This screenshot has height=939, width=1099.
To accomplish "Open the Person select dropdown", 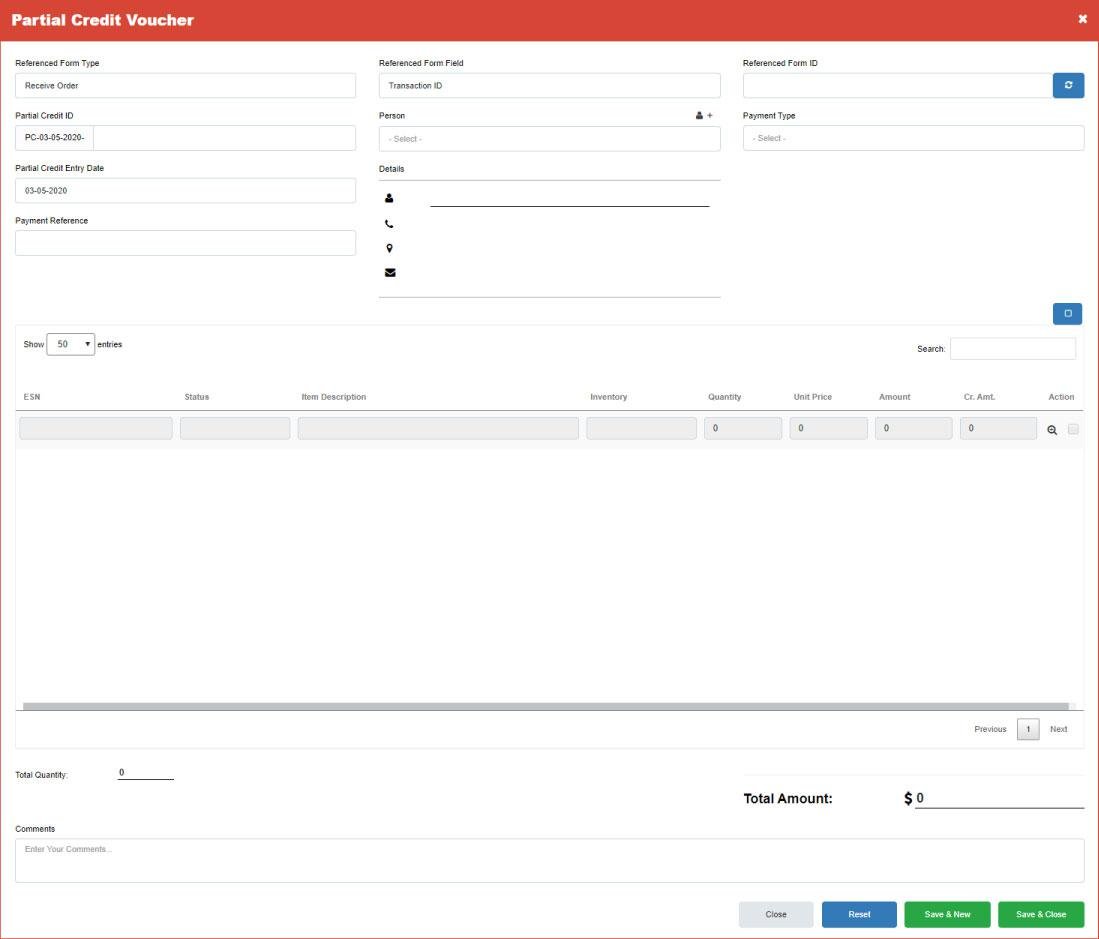I will (x=549, y=139).
